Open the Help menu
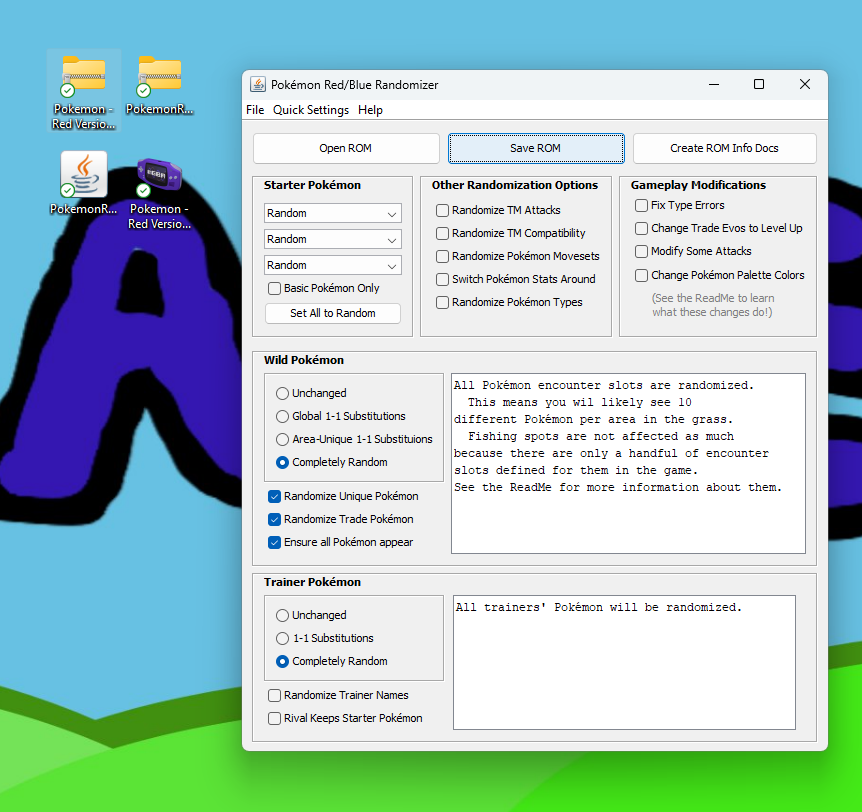Screen dimensions: 862x812 click(x=370, y=110)
